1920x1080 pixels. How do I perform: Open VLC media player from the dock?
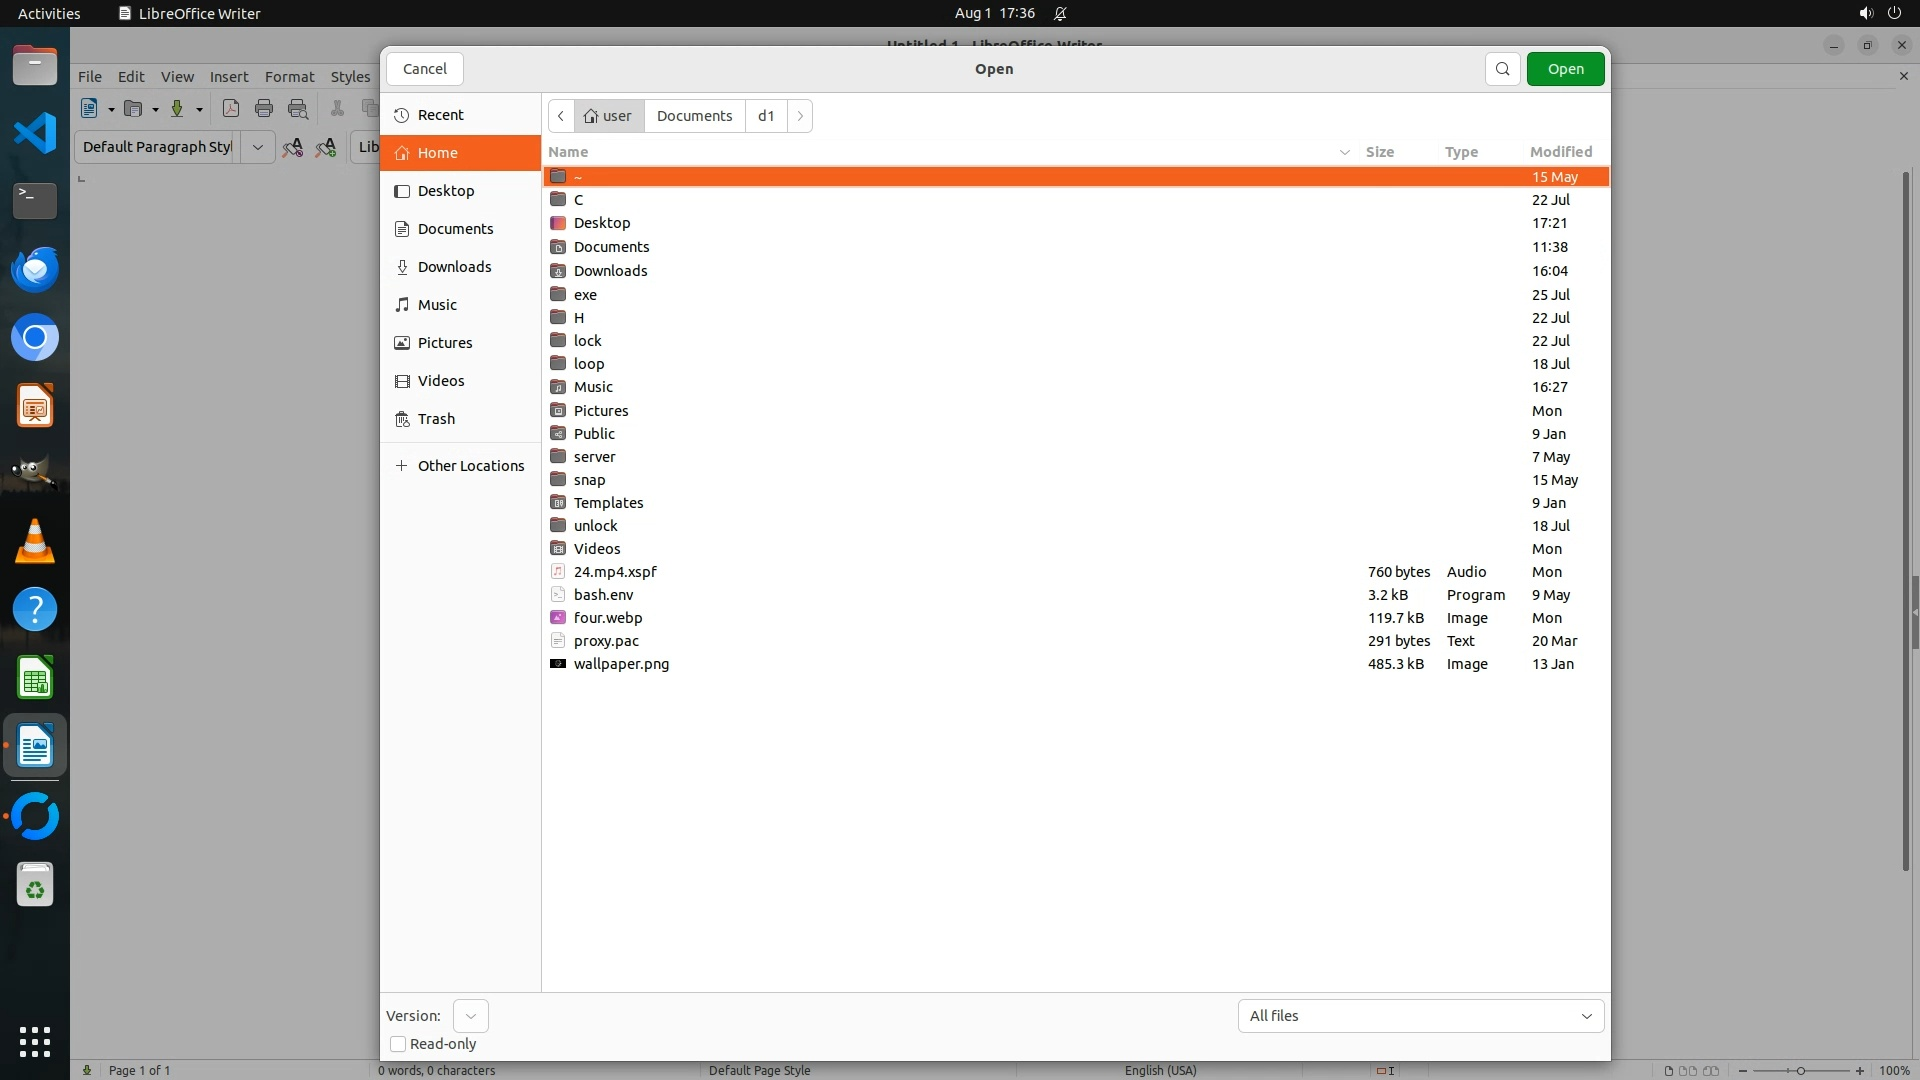35,541
